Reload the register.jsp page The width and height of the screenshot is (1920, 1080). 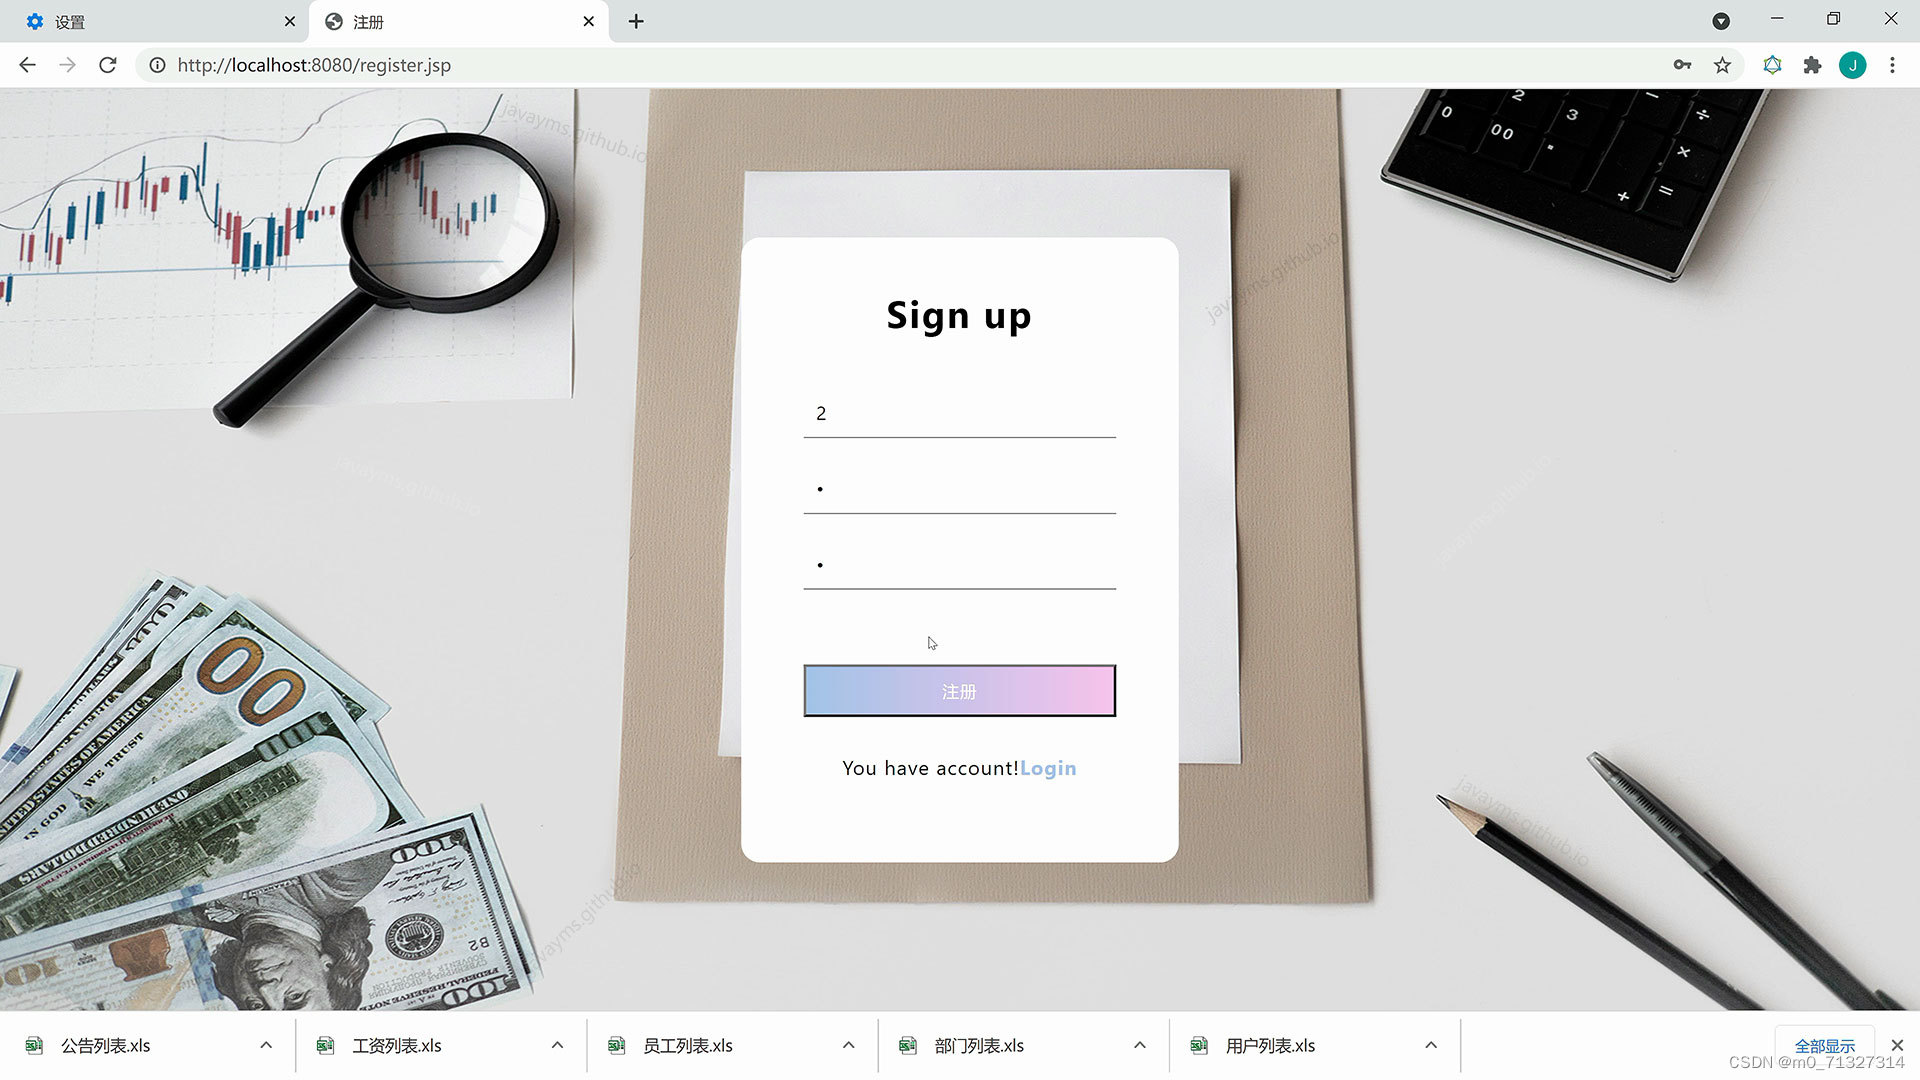(108, 65)
